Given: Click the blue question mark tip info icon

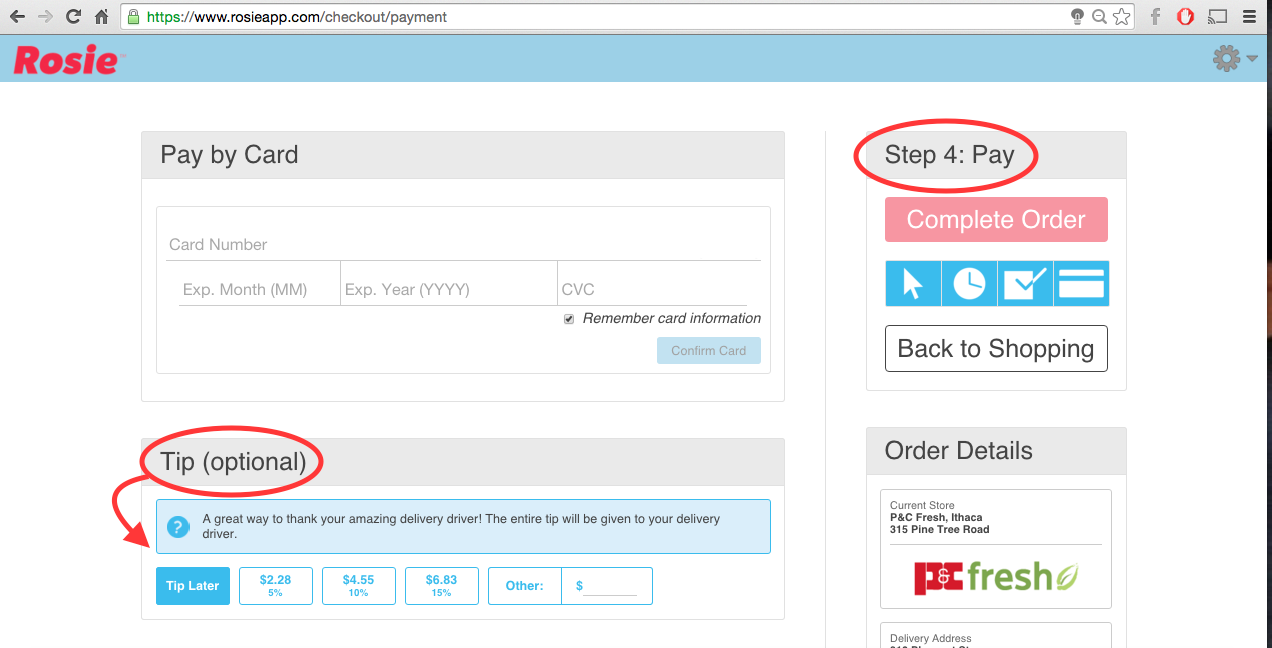Looking at the screenshot, I should click(178, 527).
